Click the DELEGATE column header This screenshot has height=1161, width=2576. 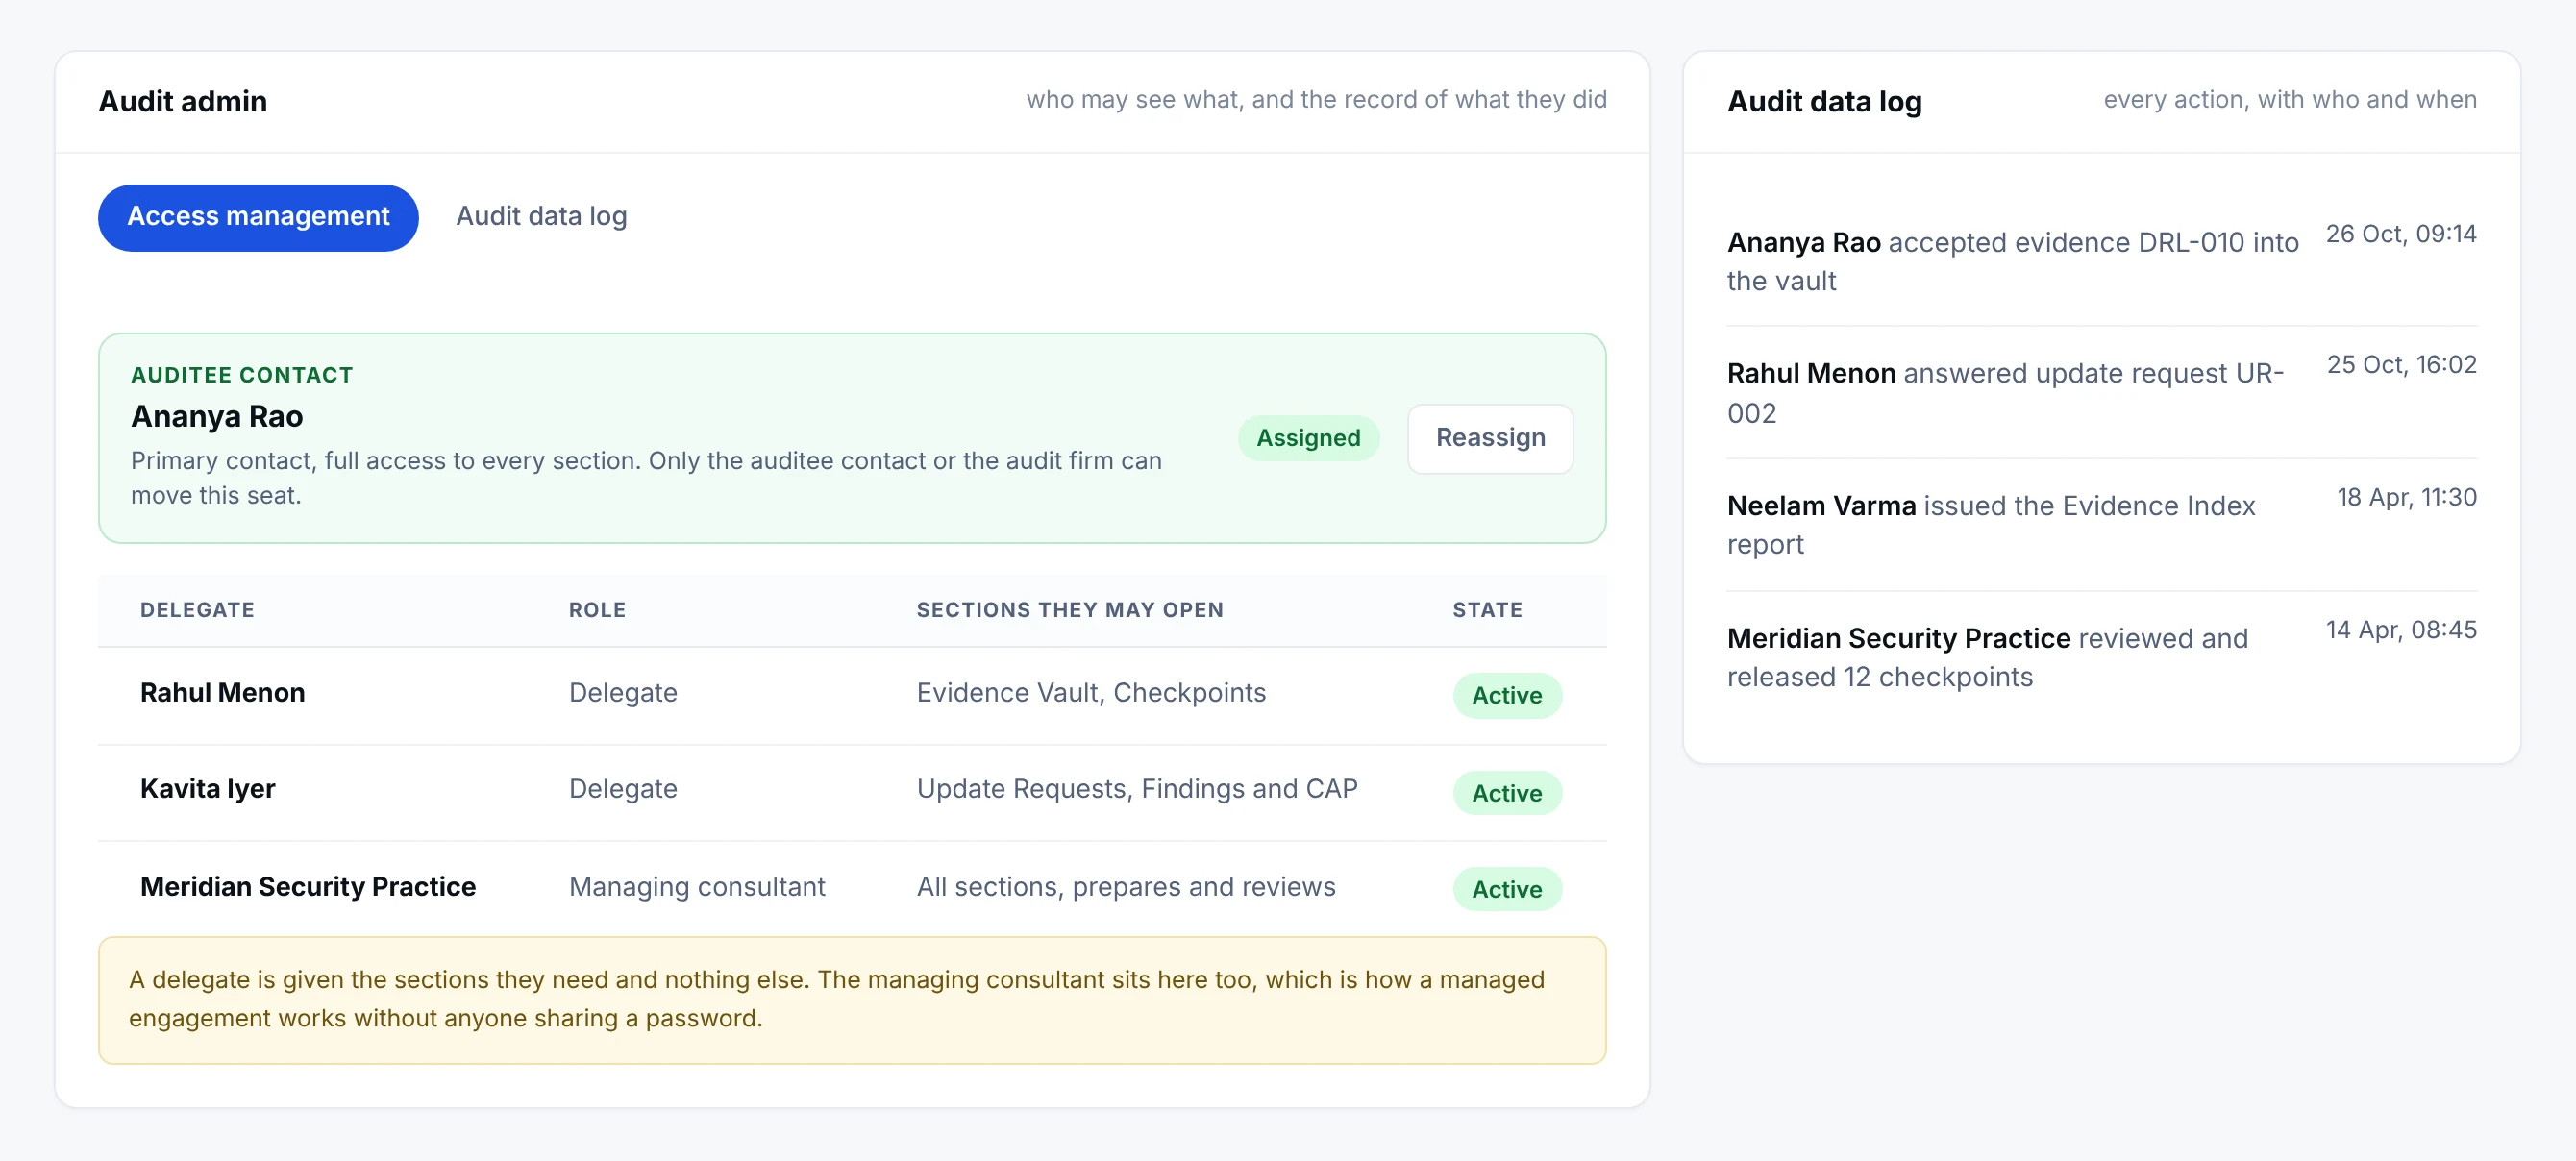(197, 609)
